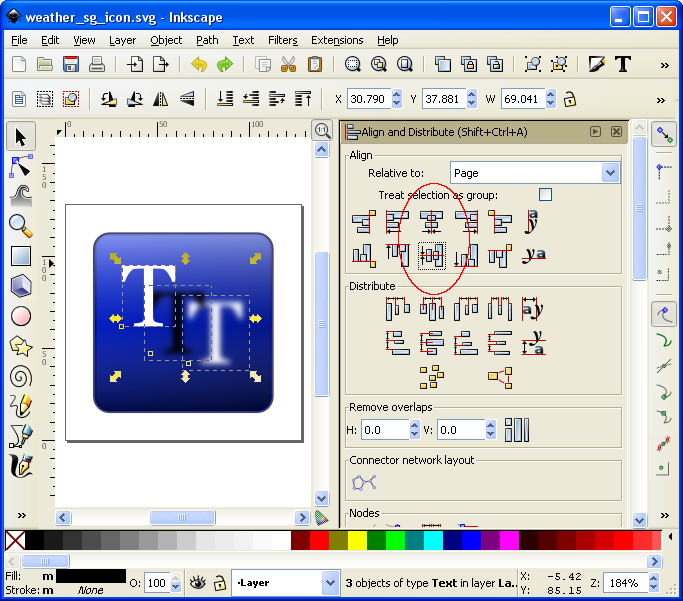This screenshot has height=601, width=683.
Task: Click the no-color X swatch
Action: point(15,540)
